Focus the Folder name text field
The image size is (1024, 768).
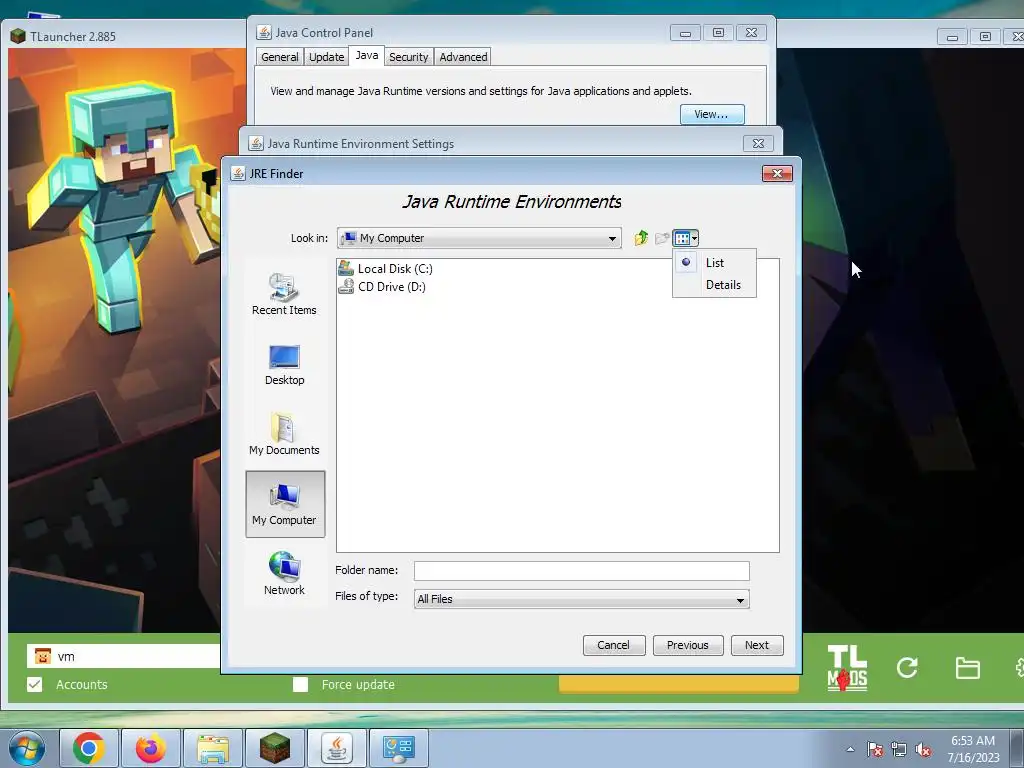pos(581,571)
